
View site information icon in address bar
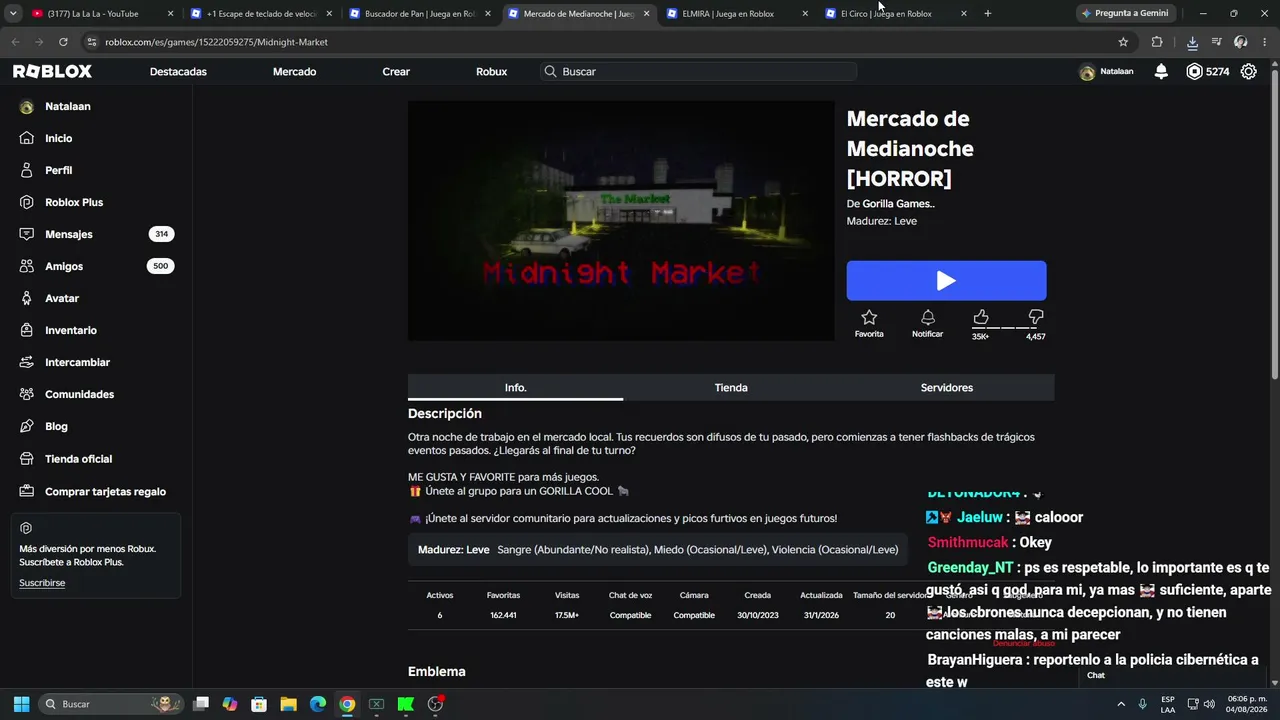[92, 42]
